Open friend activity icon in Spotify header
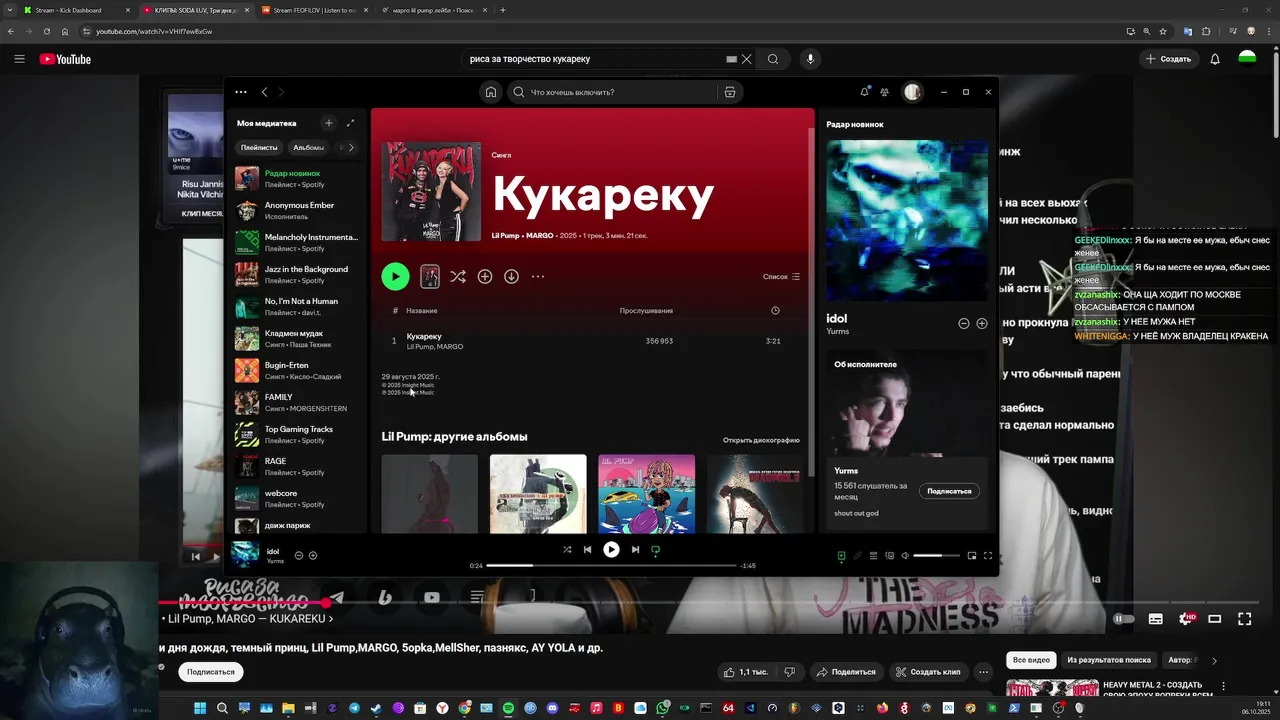Image resolution: width=1280 pixels, height=720 pixels. pos(885,92)
